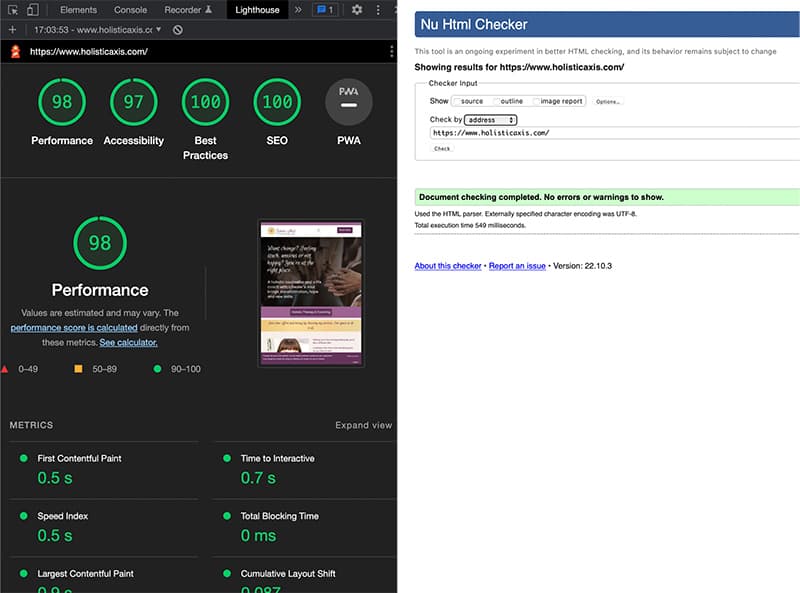This screenshot has width=800, height=593.
Task: Clear all Lighthouse reports icon
Action: point(178,30)
